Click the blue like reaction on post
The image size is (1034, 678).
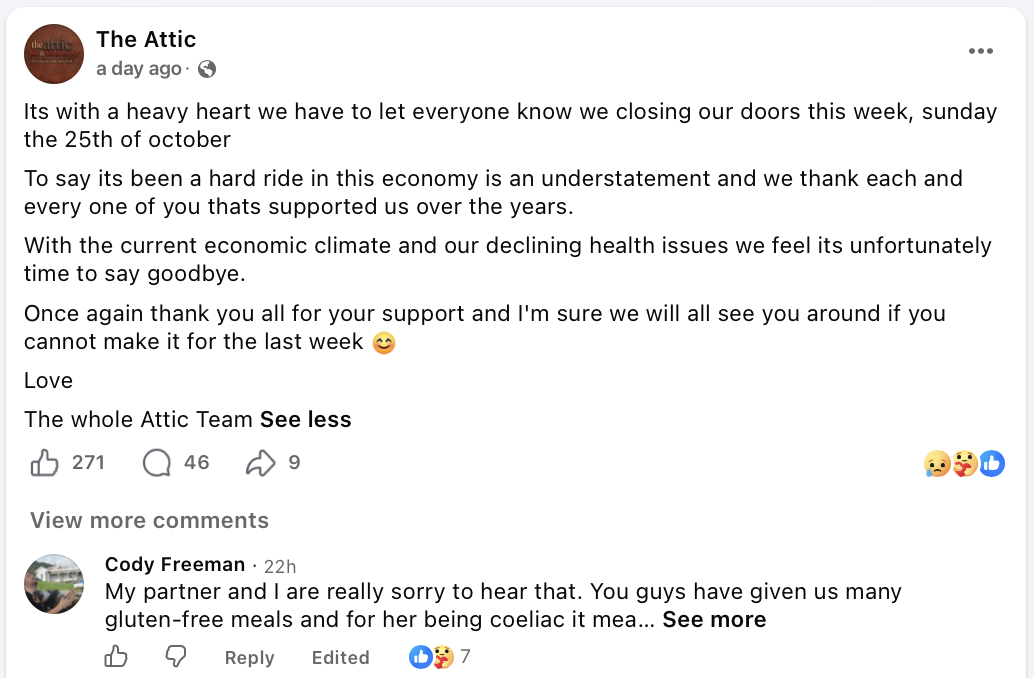click(992, 464)
